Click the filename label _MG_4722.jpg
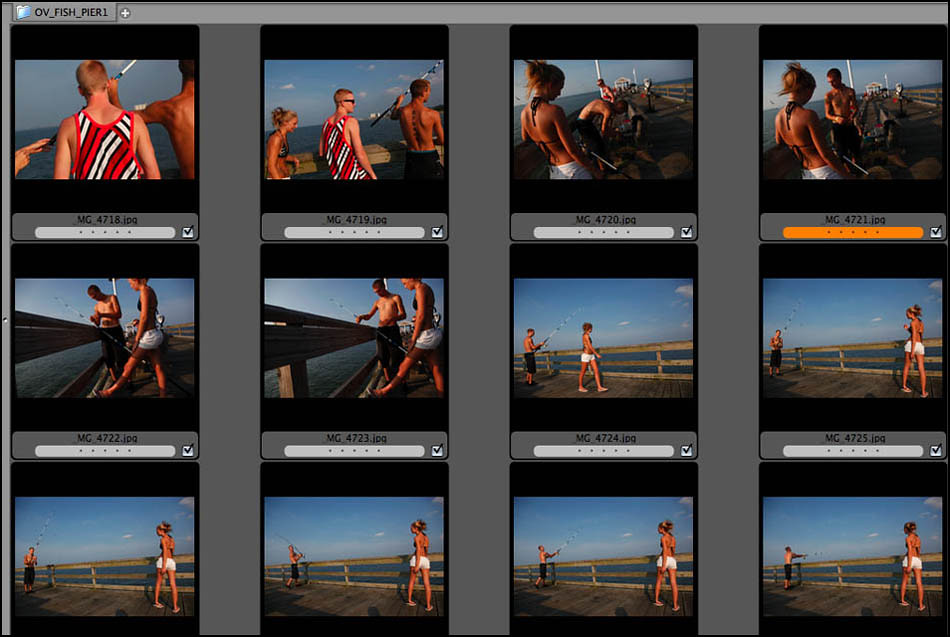The image size is (950, 637). [106, 438]
